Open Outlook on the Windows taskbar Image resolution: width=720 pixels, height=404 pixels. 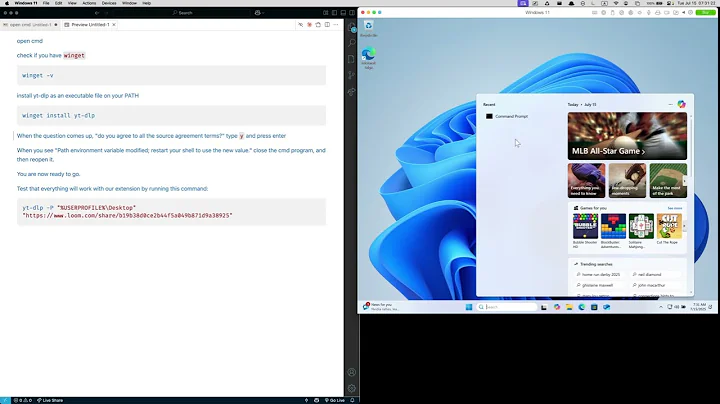[607, 307]
